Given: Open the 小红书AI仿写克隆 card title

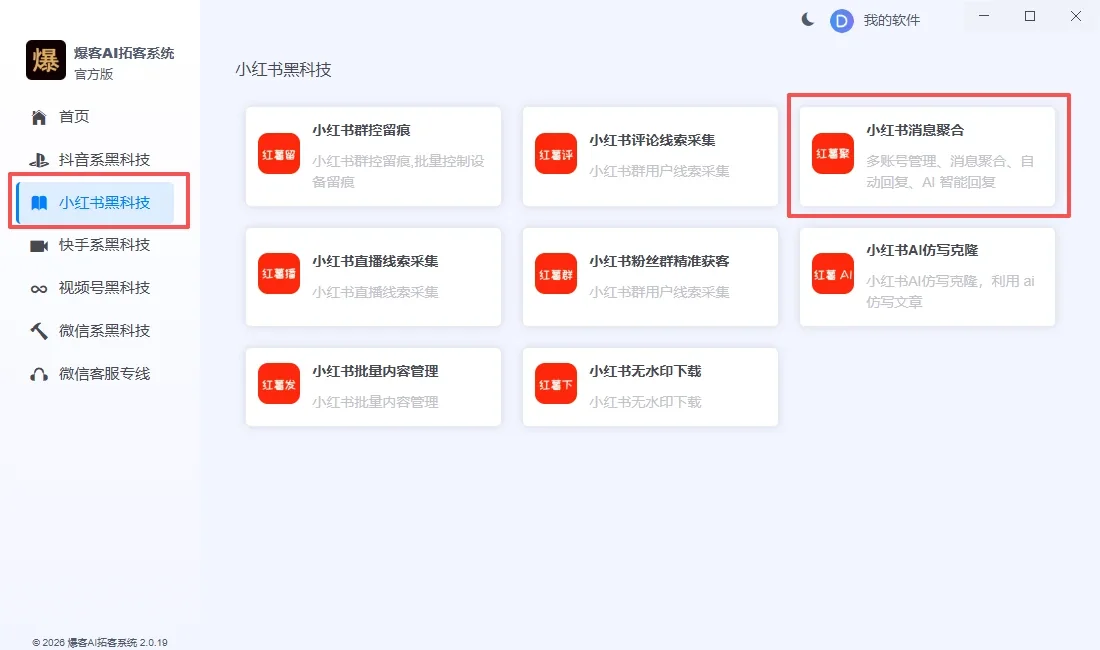Looking at the screenshot, I should (x=923, y=250).
